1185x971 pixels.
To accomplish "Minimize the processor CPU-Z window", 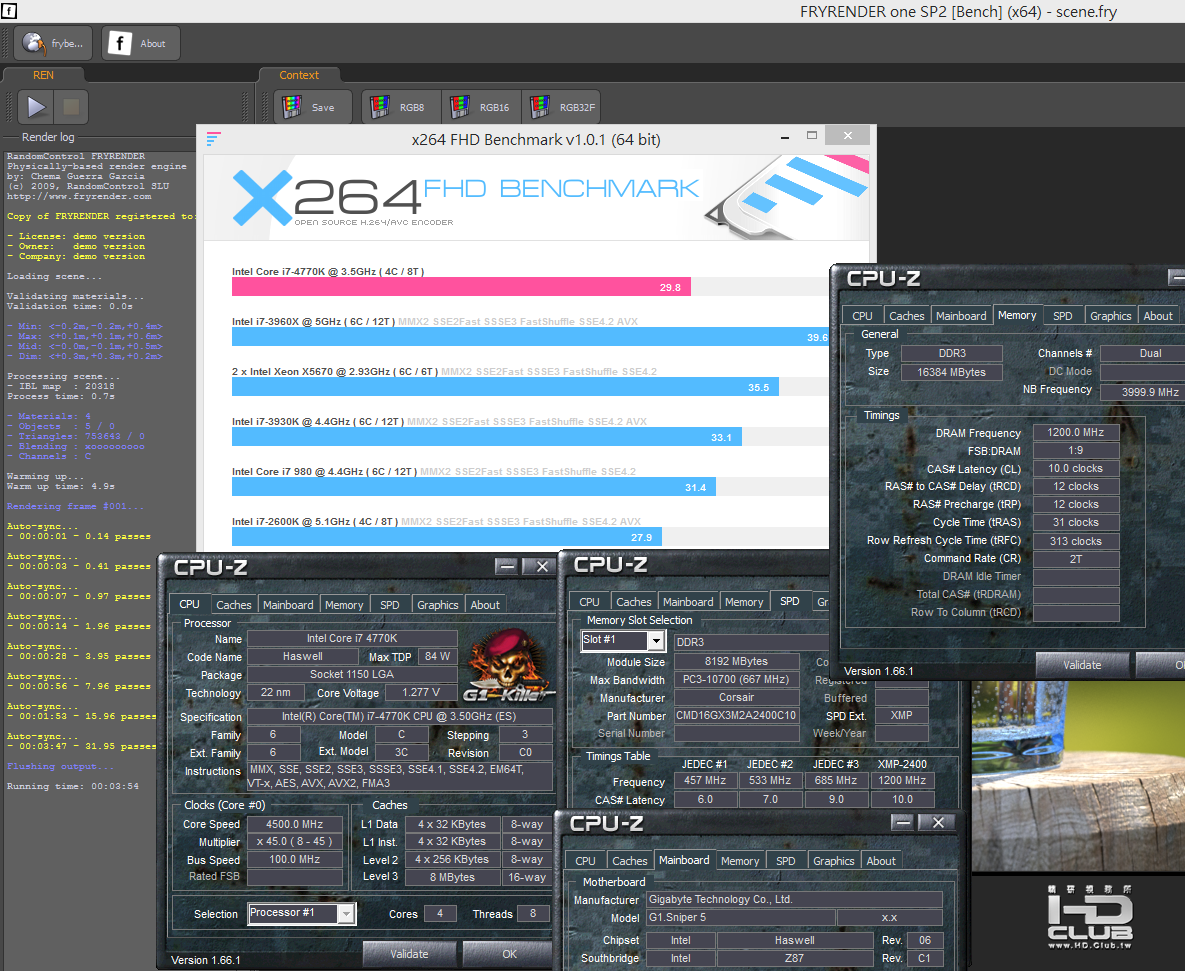I will 506,566.
